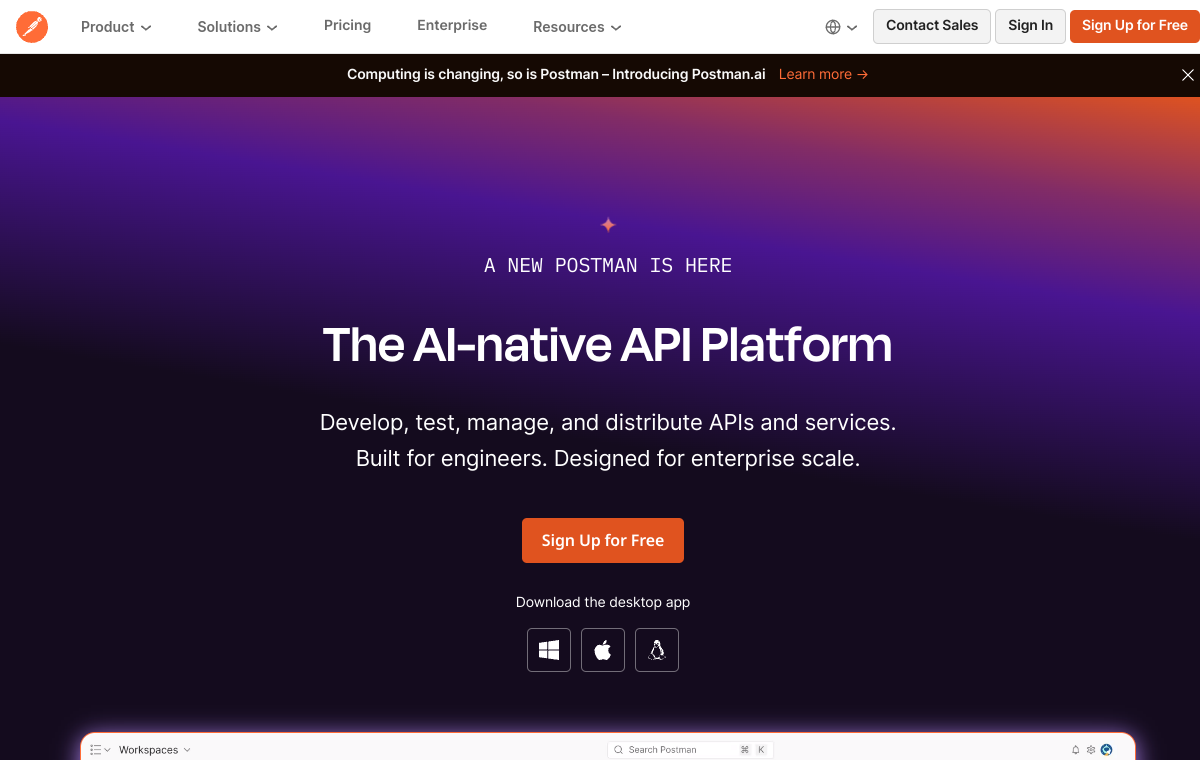Viewport: 1200px width, 760px height.
Task: Open the Enterprise page
Action: 452,25
